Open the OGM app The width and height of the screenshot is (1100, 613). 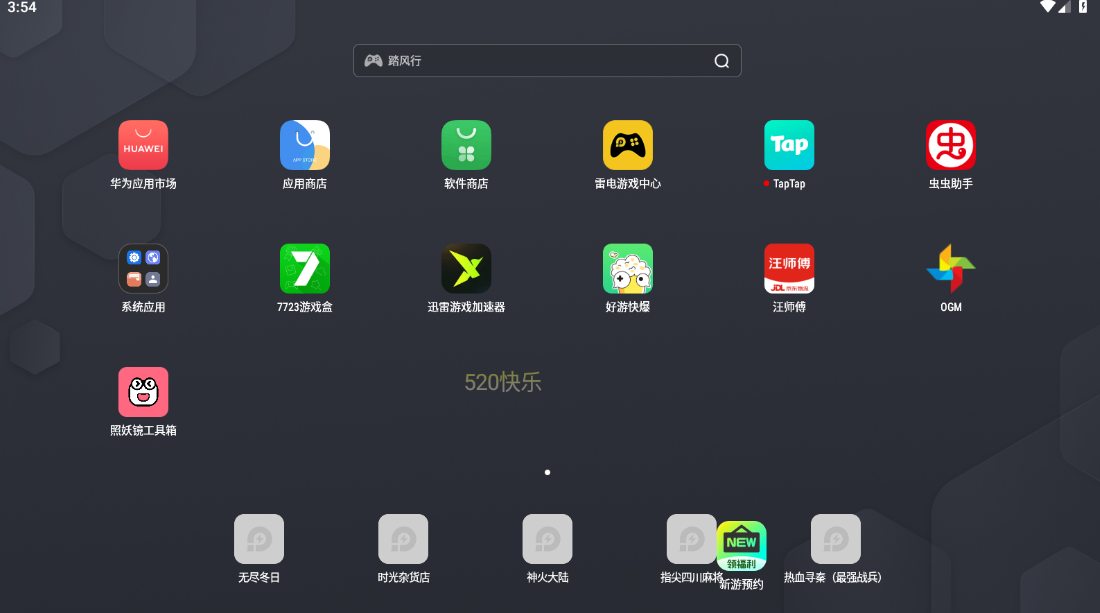point(950,267)
